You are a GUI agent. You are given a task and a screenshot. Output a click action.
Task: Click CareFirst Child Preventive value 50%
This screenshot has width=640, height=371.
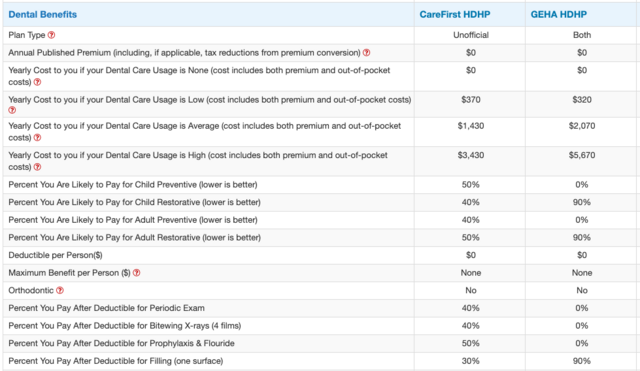click(471, 184)
